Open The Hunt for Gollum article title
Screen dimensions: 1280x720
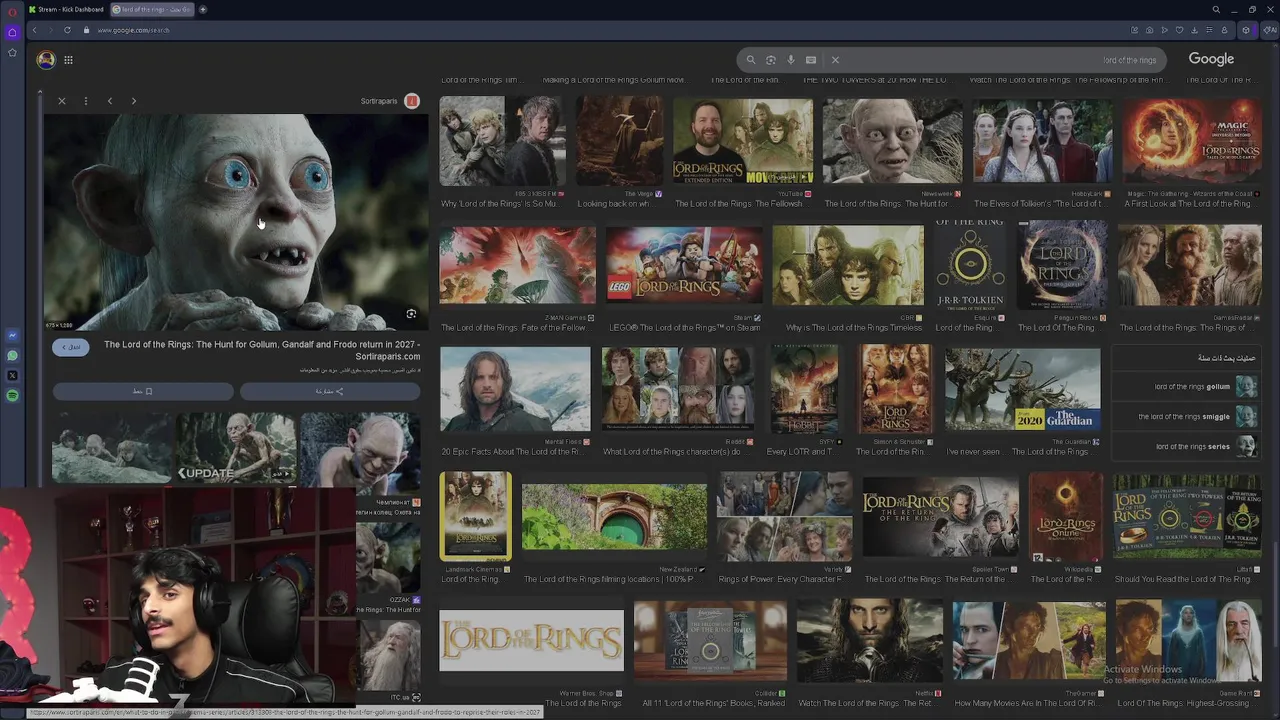262,350
